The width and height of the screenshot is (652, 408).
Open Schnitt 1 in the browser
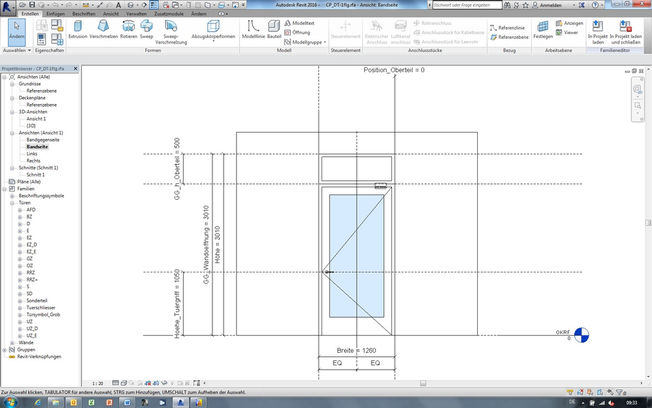coord(35,175)
